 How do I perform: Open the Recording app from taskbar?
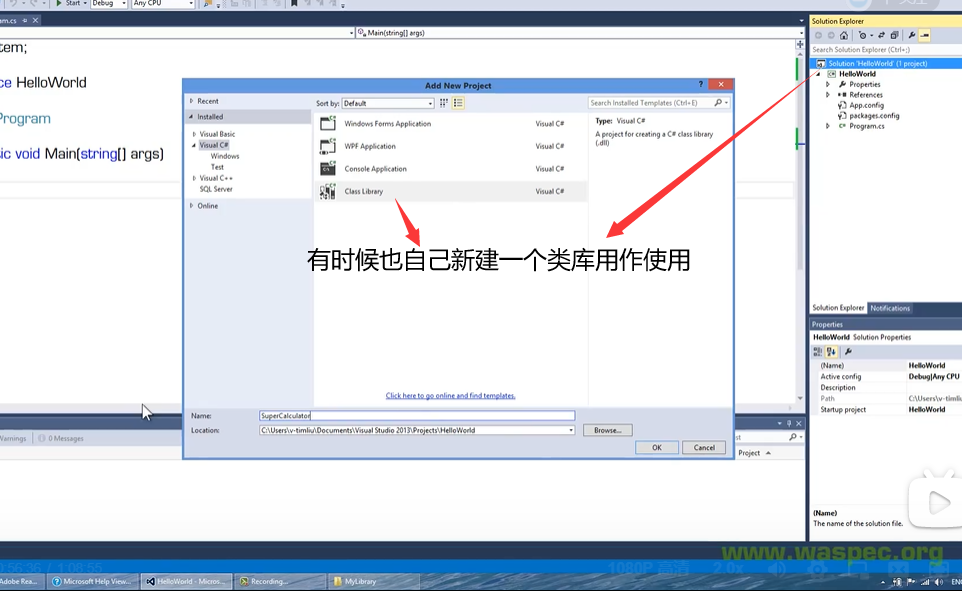click(280, 582)
